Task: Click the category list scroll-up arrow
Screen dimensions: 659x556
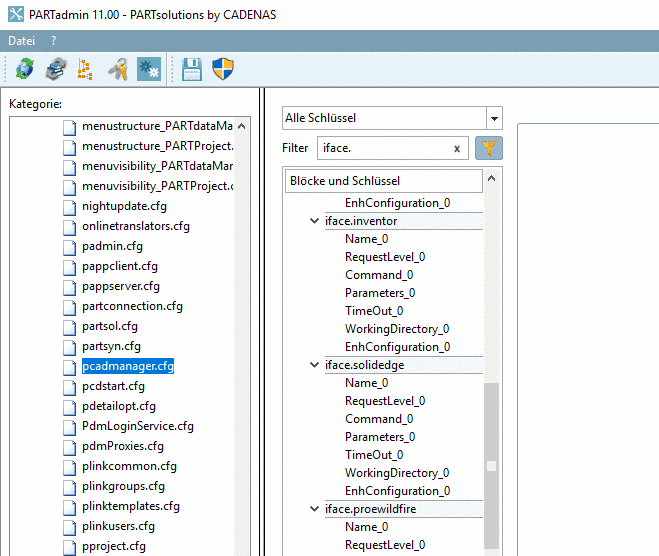Action: (x=242, y=126)
